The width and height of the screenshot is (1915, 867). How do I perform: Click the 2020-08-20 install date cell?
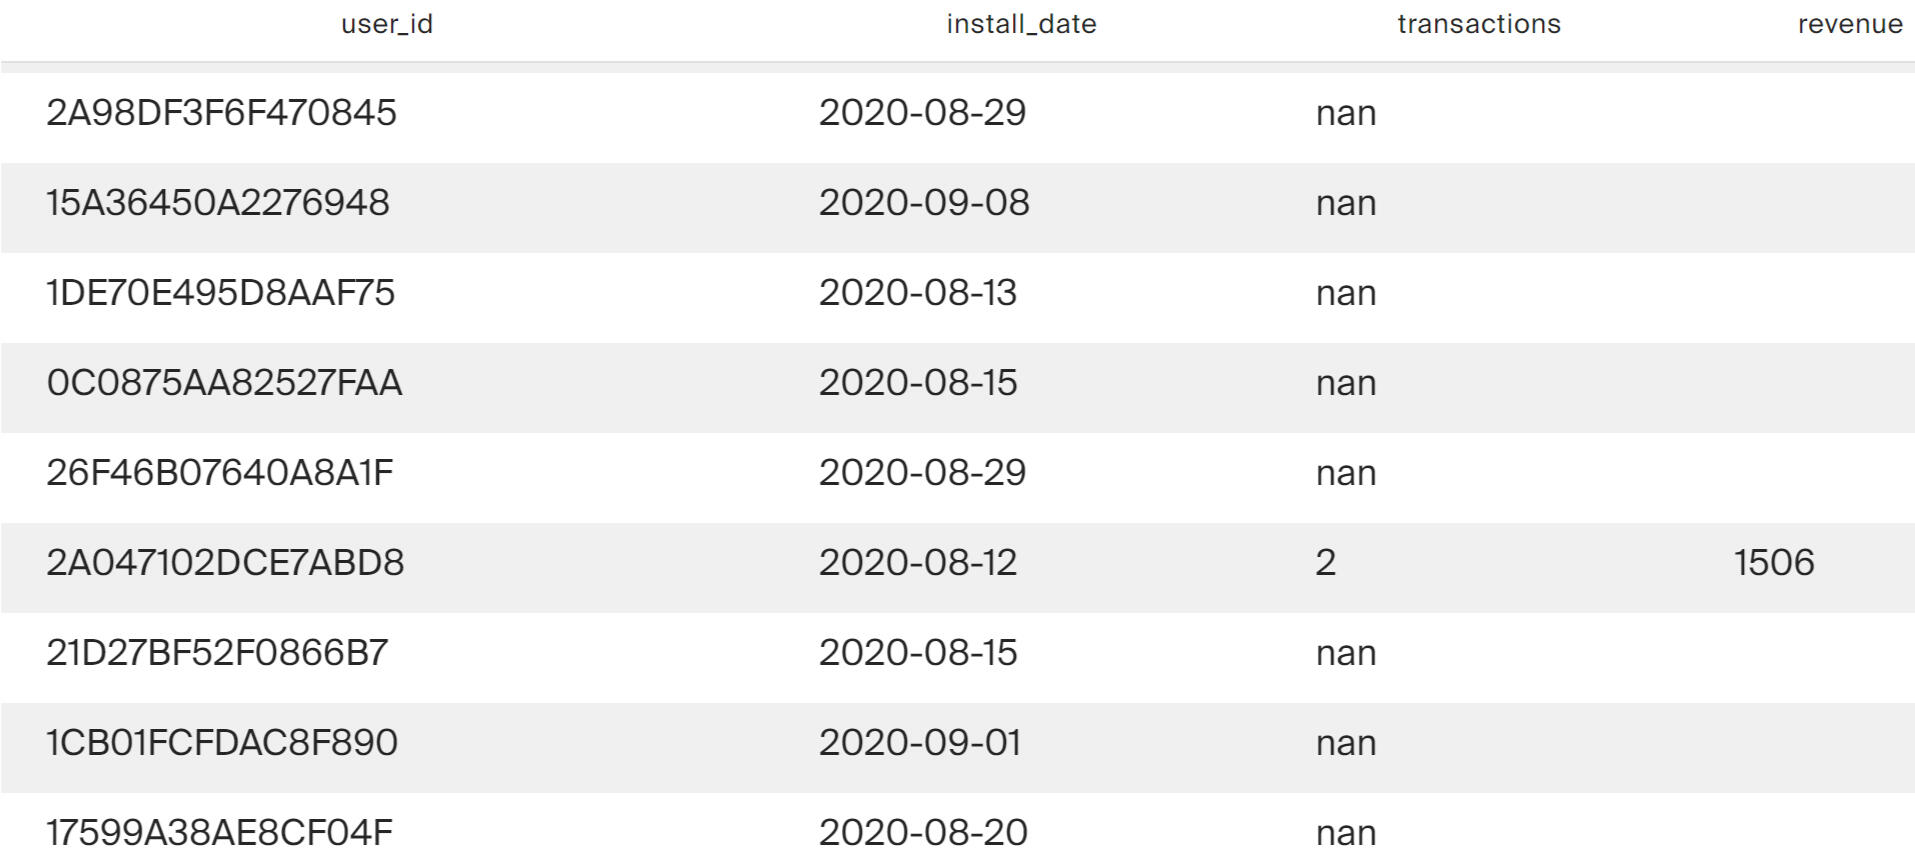click(x=922, y=832)
